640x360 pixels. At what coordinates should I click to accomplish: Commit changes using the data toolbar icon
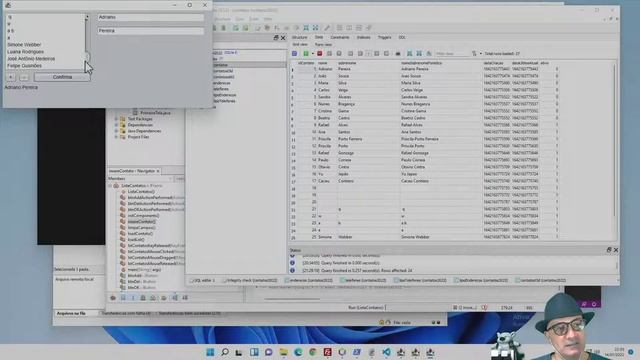329,53
